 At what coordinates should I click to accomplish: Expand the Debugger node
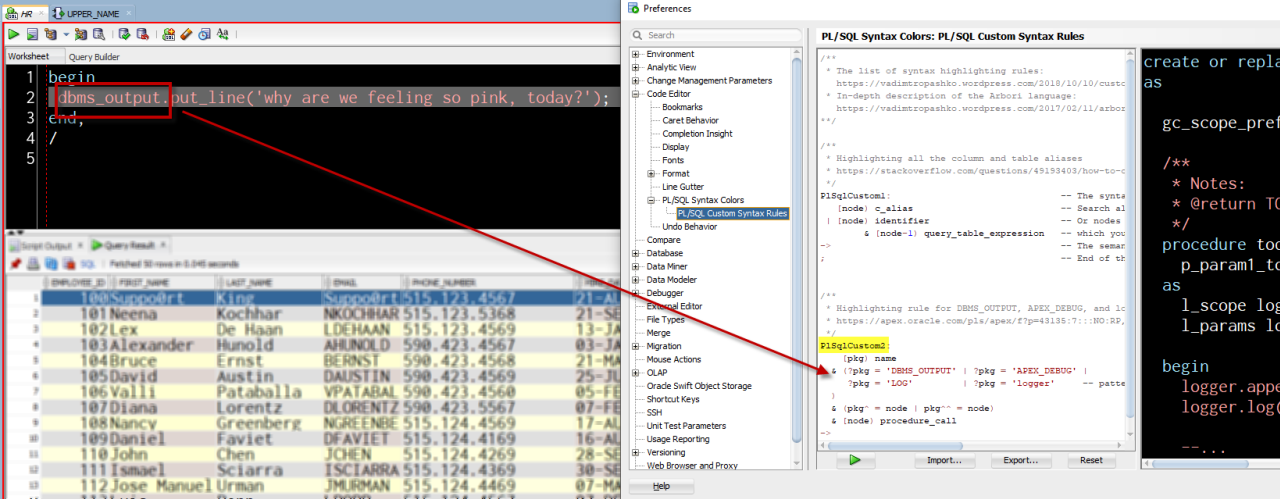tap(636, 293)
